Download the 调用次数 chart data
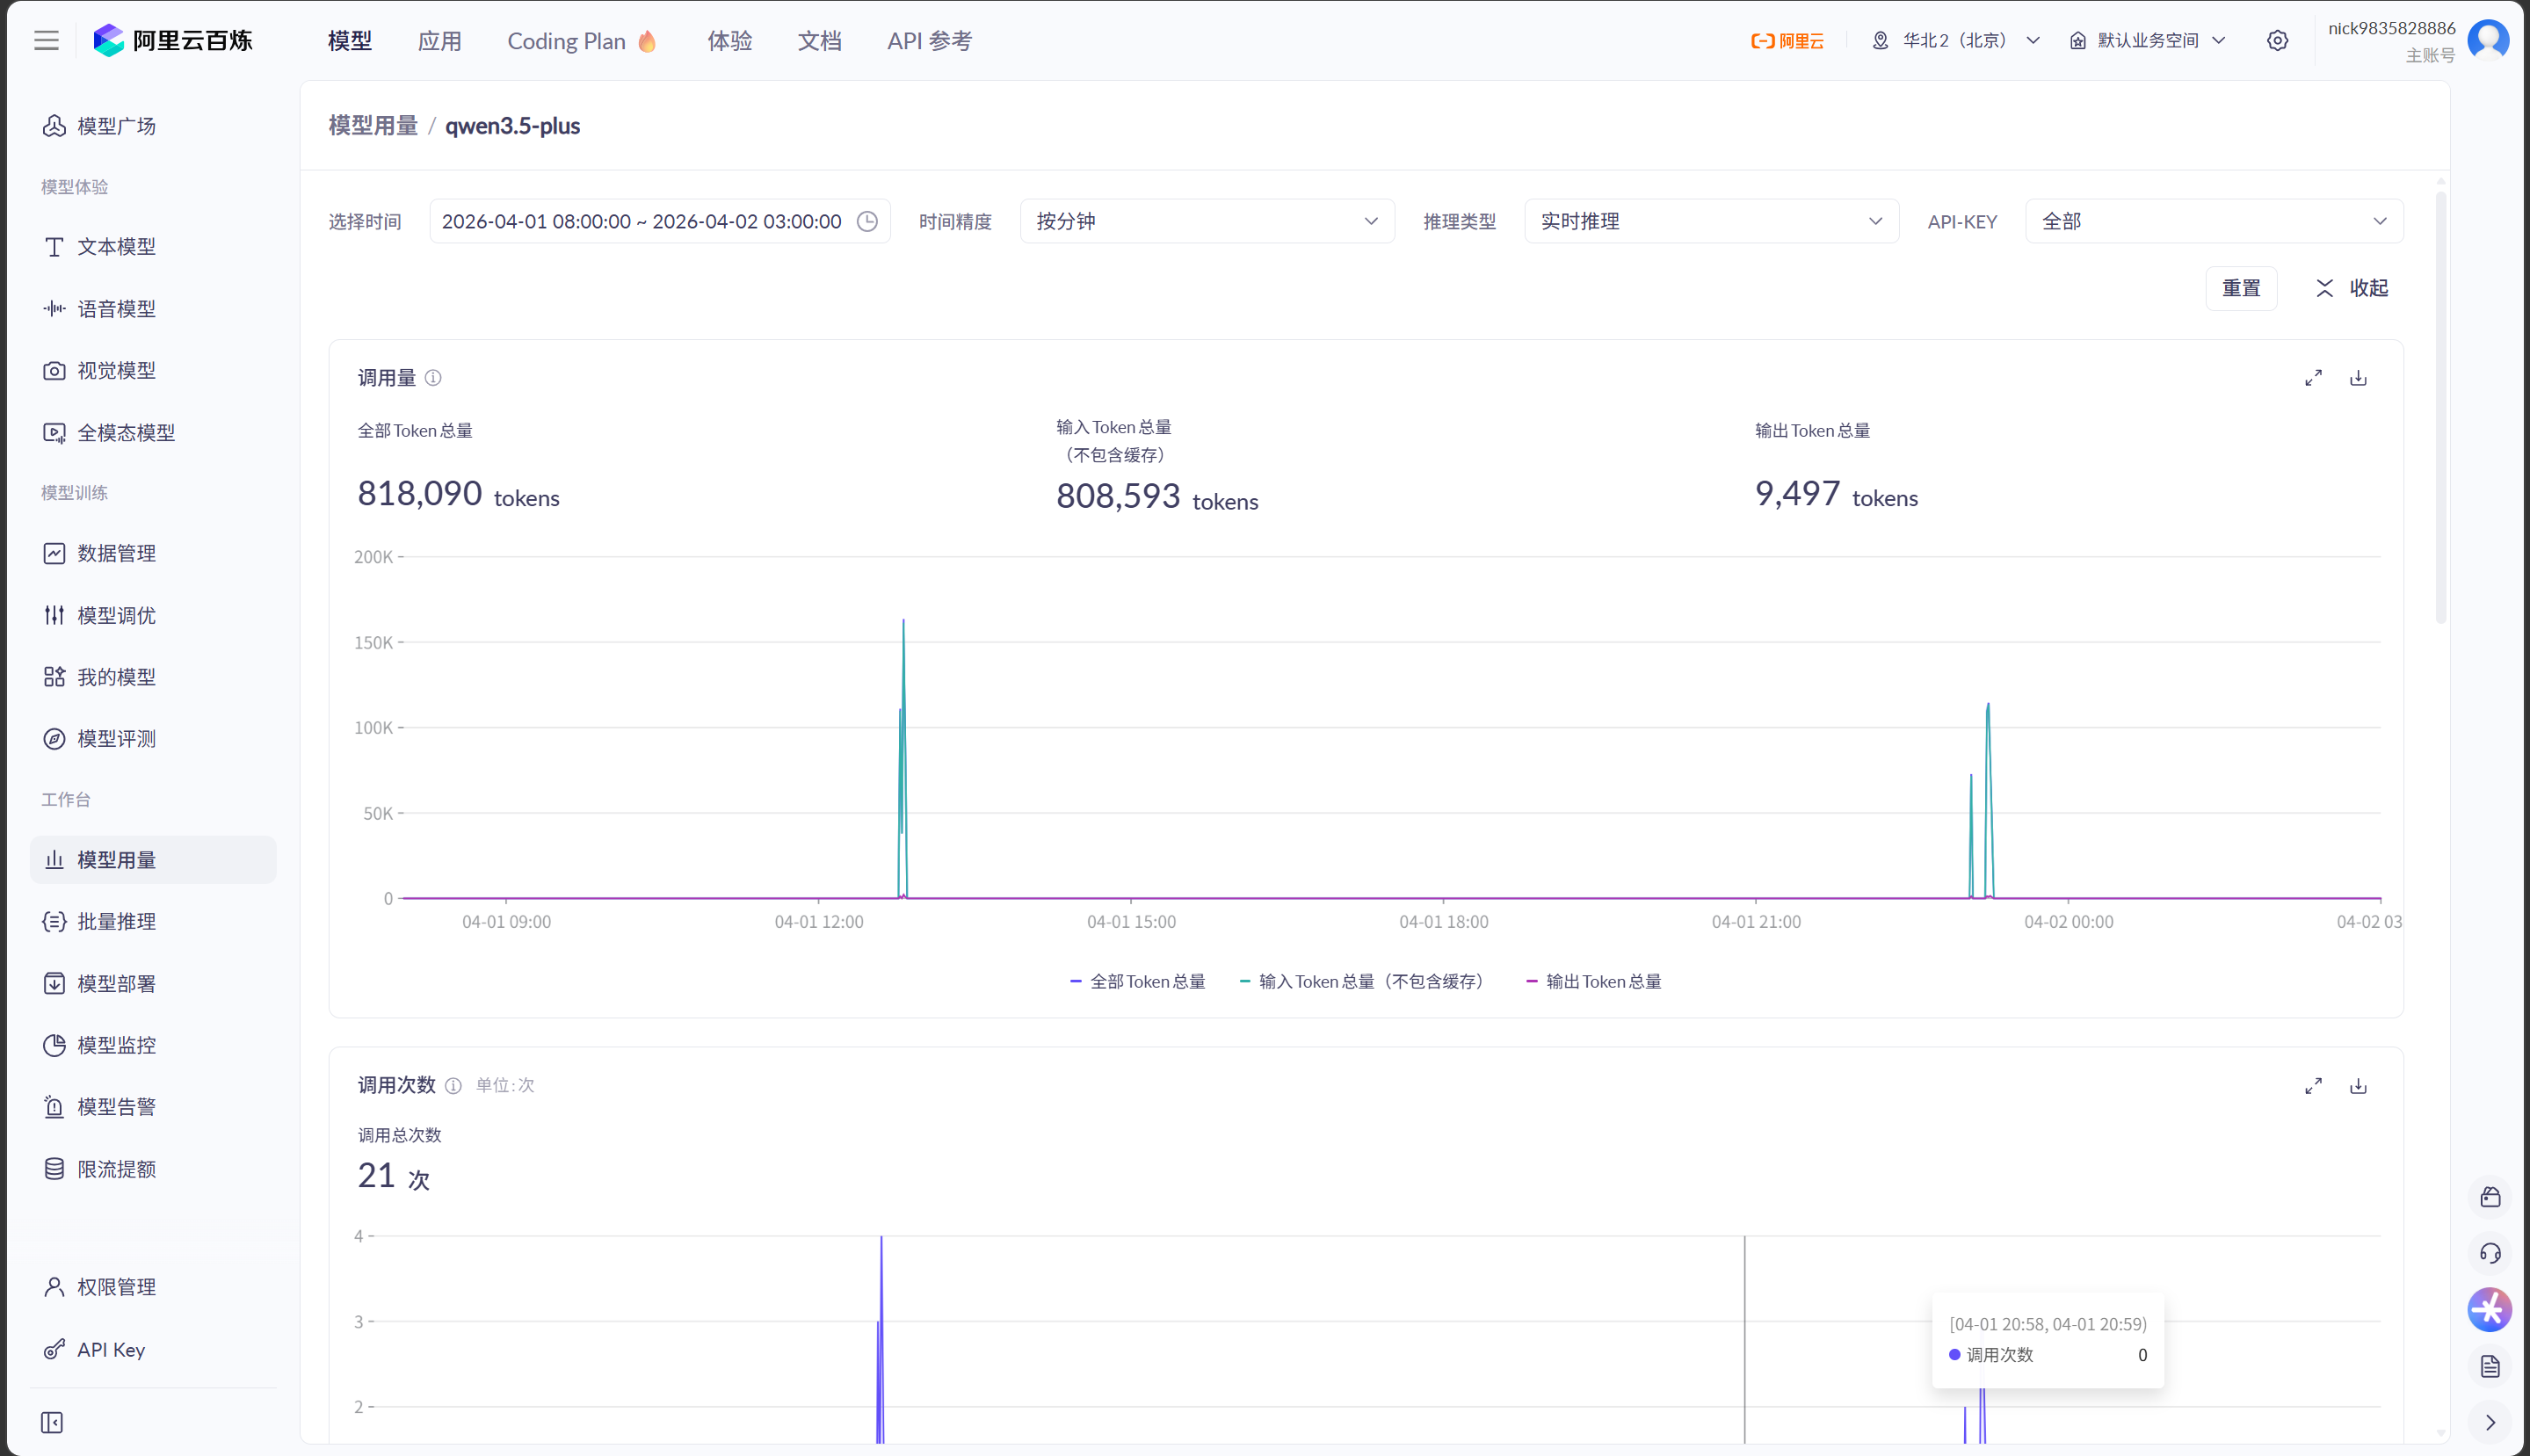The width and height of the screenshot is (2530, 1456). tap(2358, 1085)
